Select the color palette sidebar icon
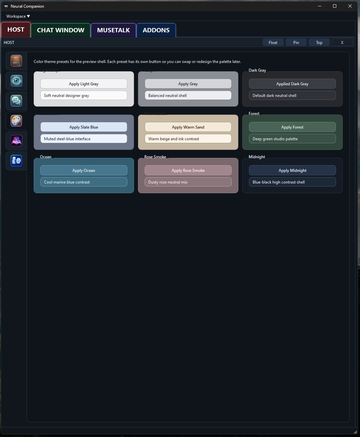 (16, 121)
